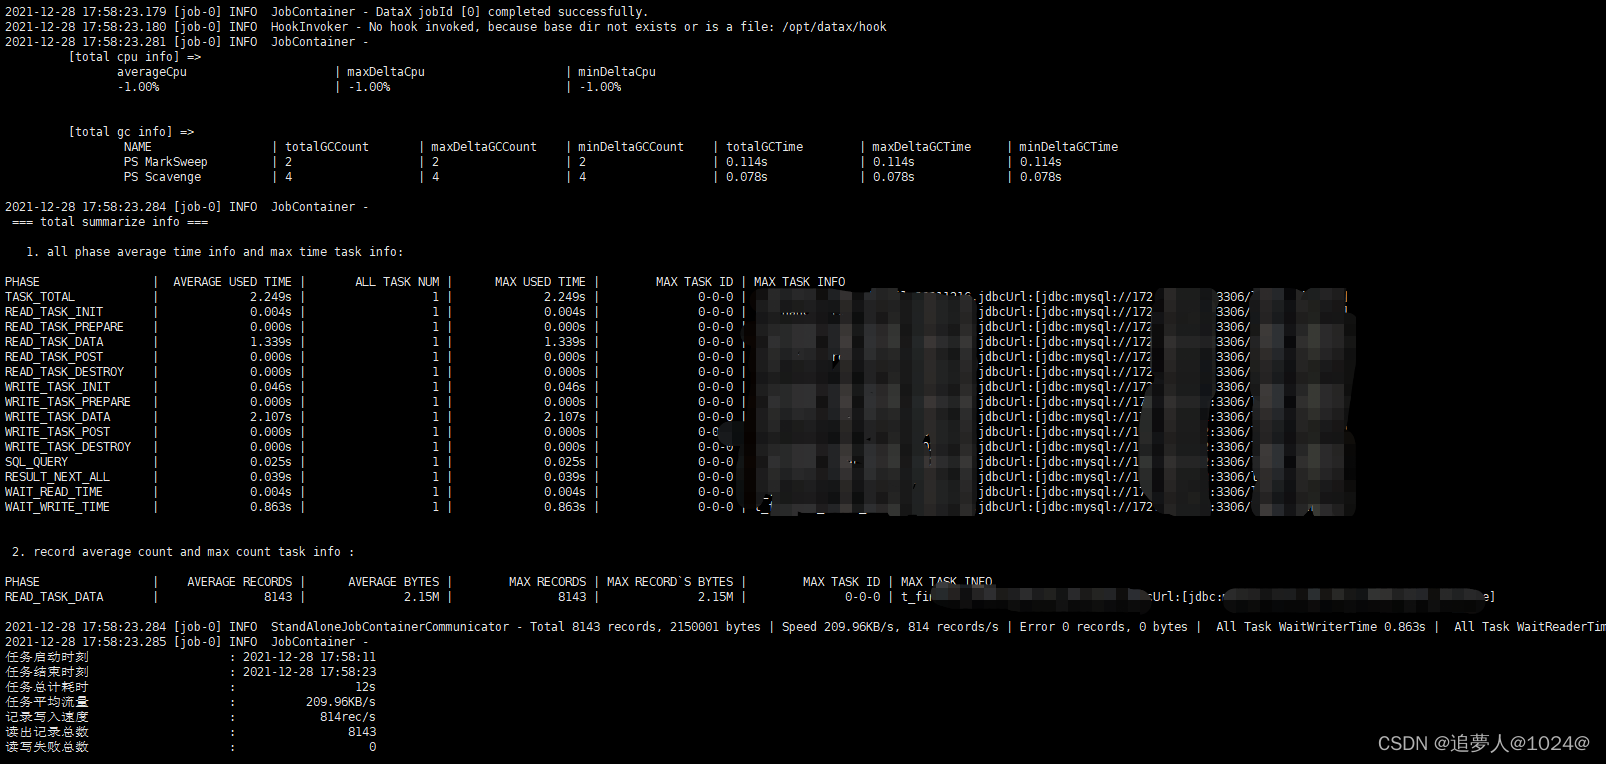1606x764 pixels.
Task: Select the 'minDeltaGCCount' column header
Action: 631,147
